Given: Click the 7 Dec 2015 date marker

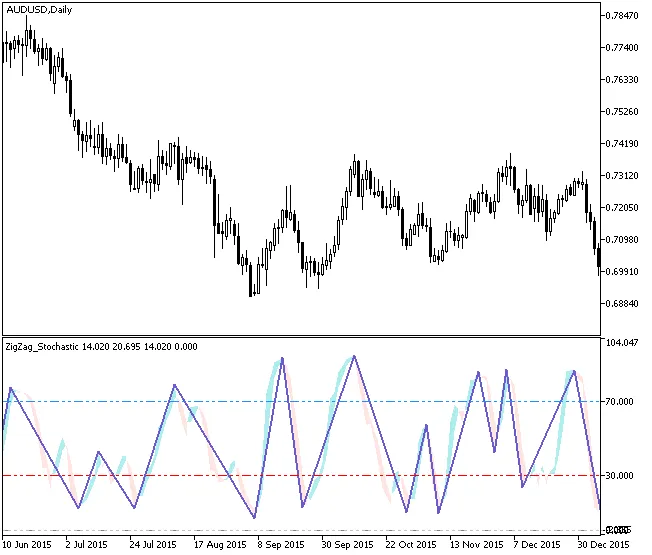Looking at the screenshot, I should tap(537, 545).
